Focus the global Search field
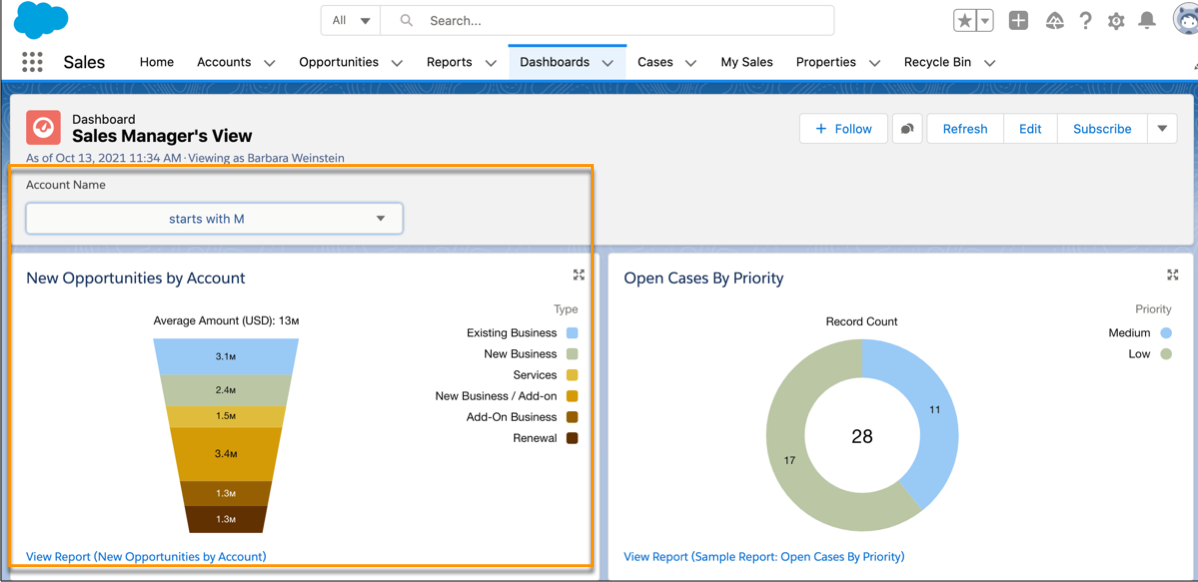The width and height of the screenshot is (1198, 582). coord(607,21)
